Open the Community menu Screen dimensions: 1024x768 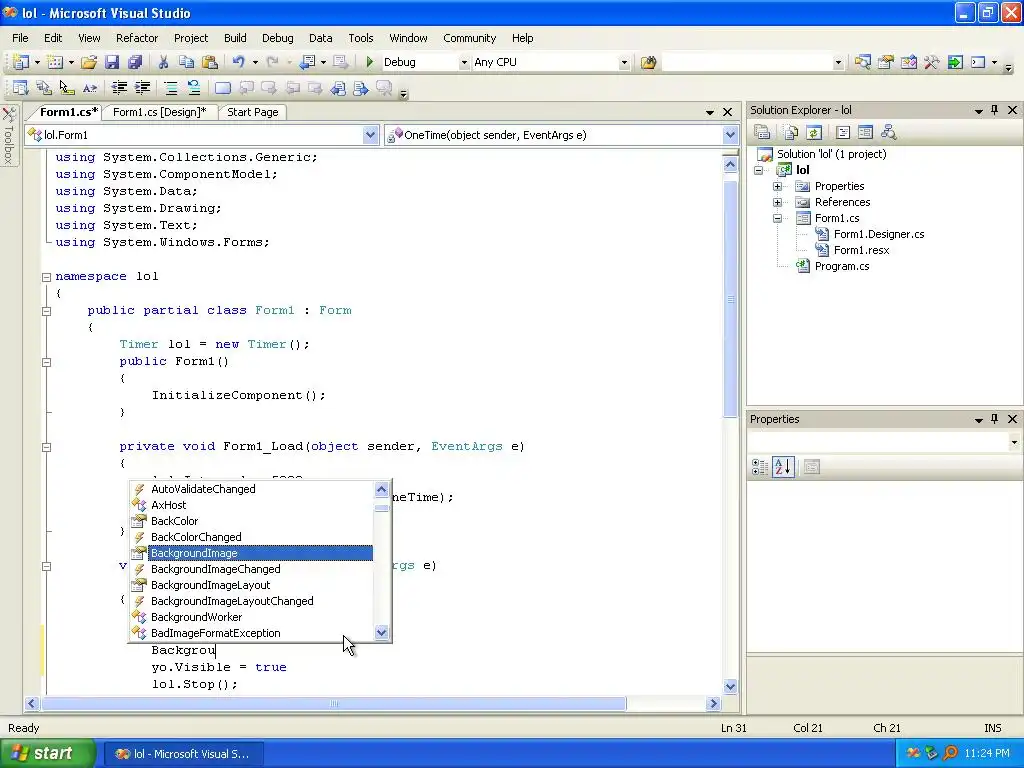click(x=470, y=38)
